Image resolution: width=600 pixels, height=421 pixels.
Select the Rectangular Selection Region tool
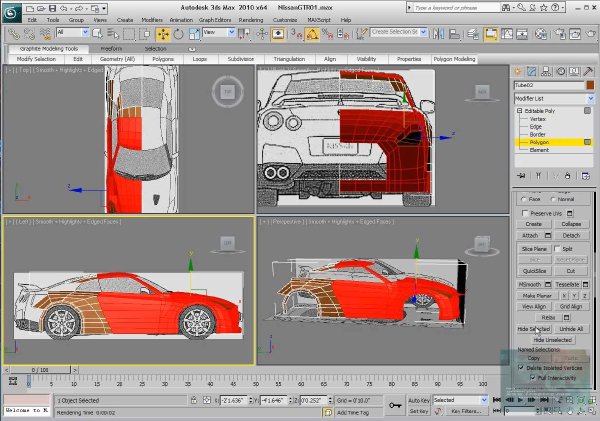coord(129,34)
